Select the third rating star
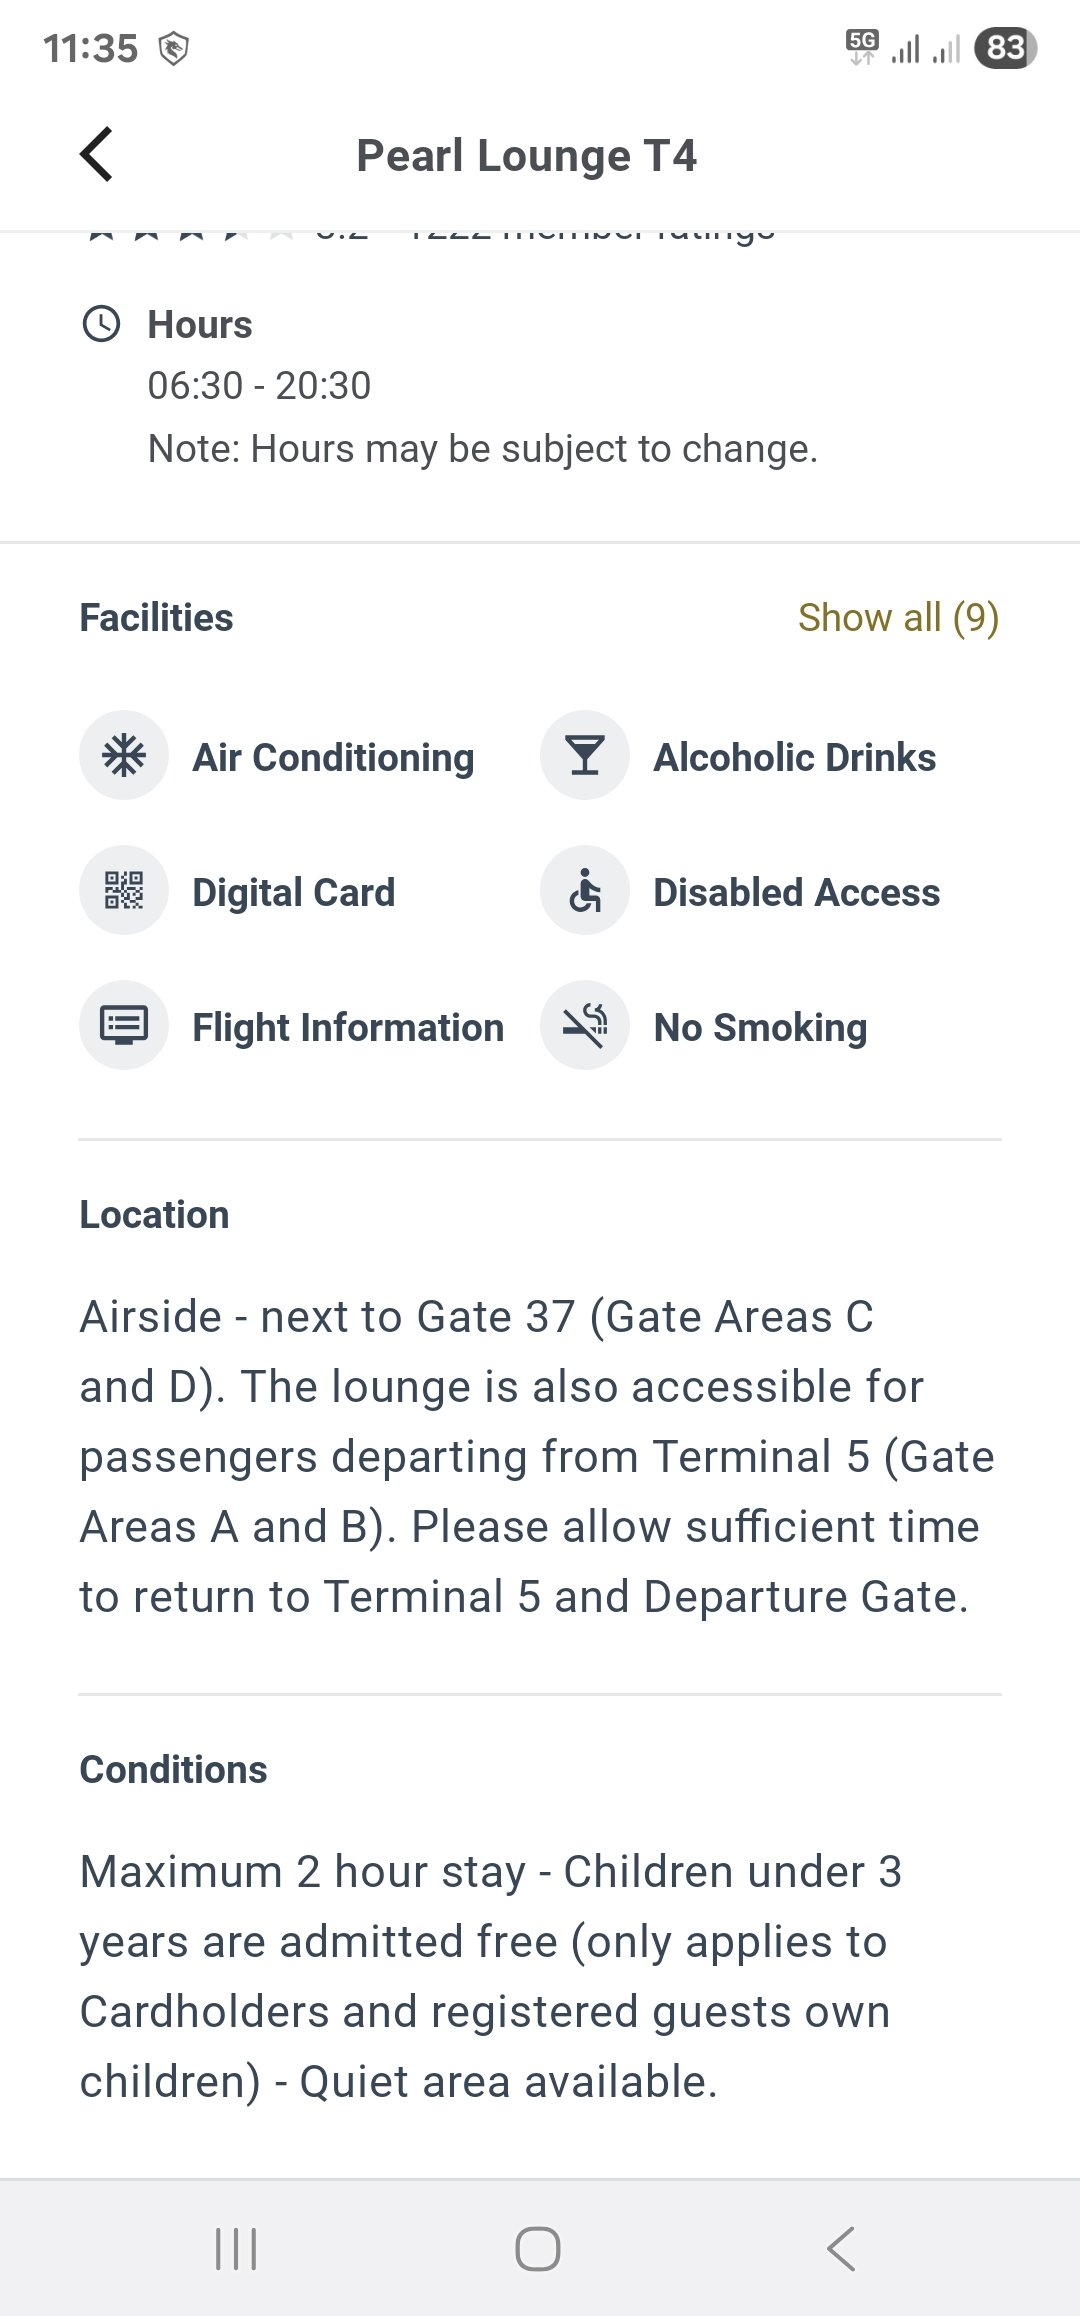 click(193, 230)
